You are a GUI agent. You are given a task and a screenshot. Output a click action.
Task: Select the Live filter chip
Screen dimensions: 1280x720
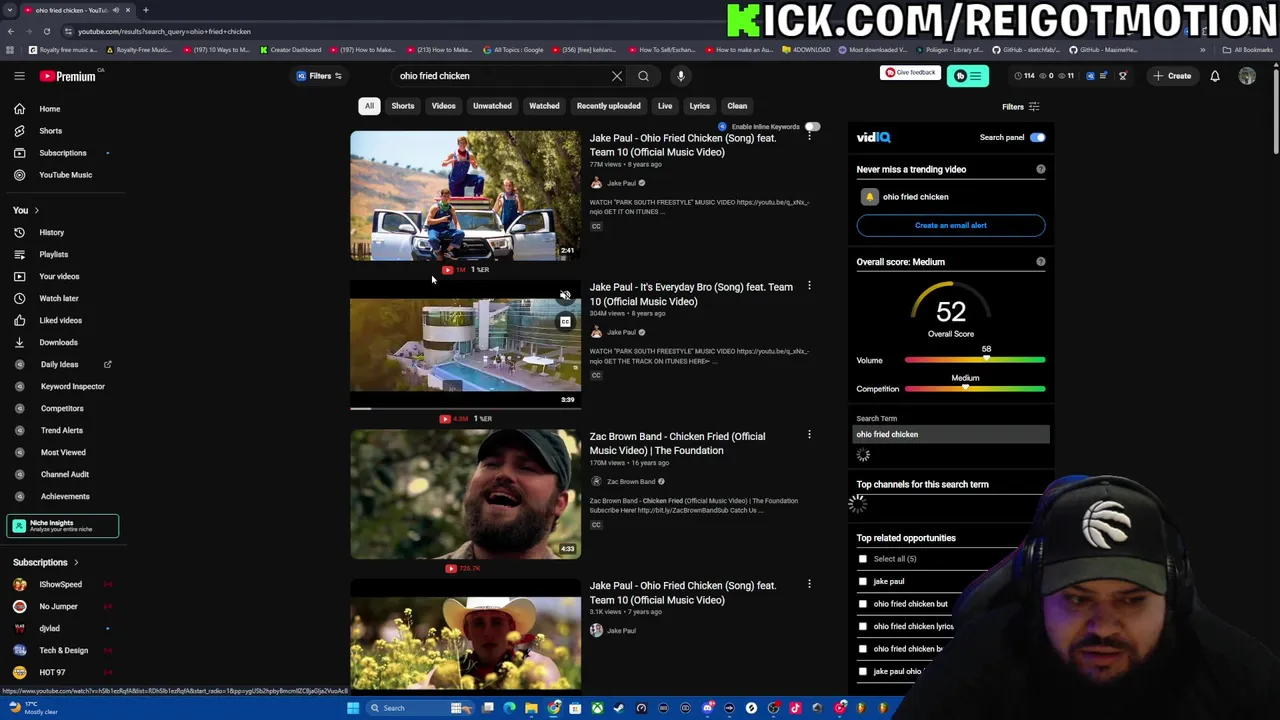tap(665, 106)
